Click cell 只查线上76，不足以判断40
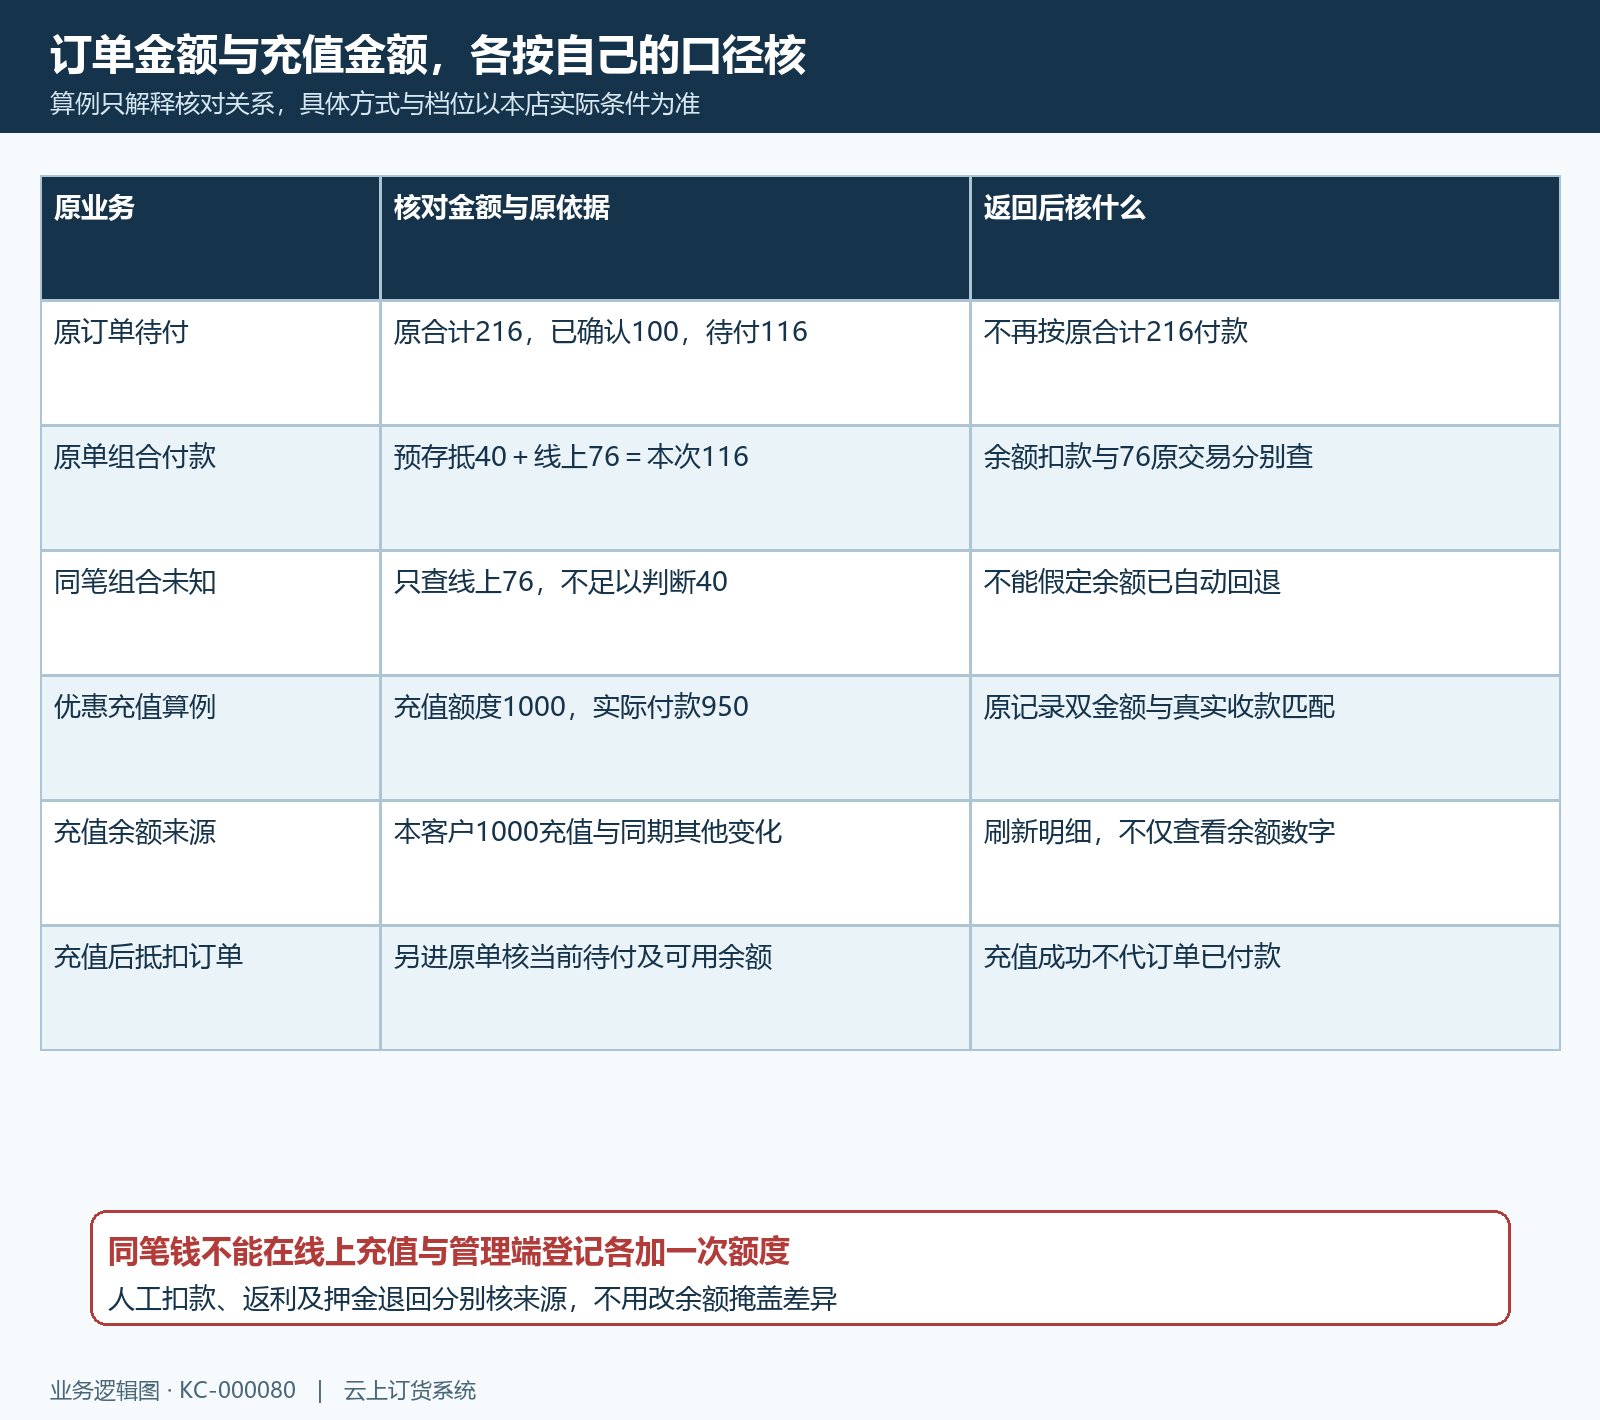Image resolution: width=1600 pixels, height=1420 pixels. 675,613
